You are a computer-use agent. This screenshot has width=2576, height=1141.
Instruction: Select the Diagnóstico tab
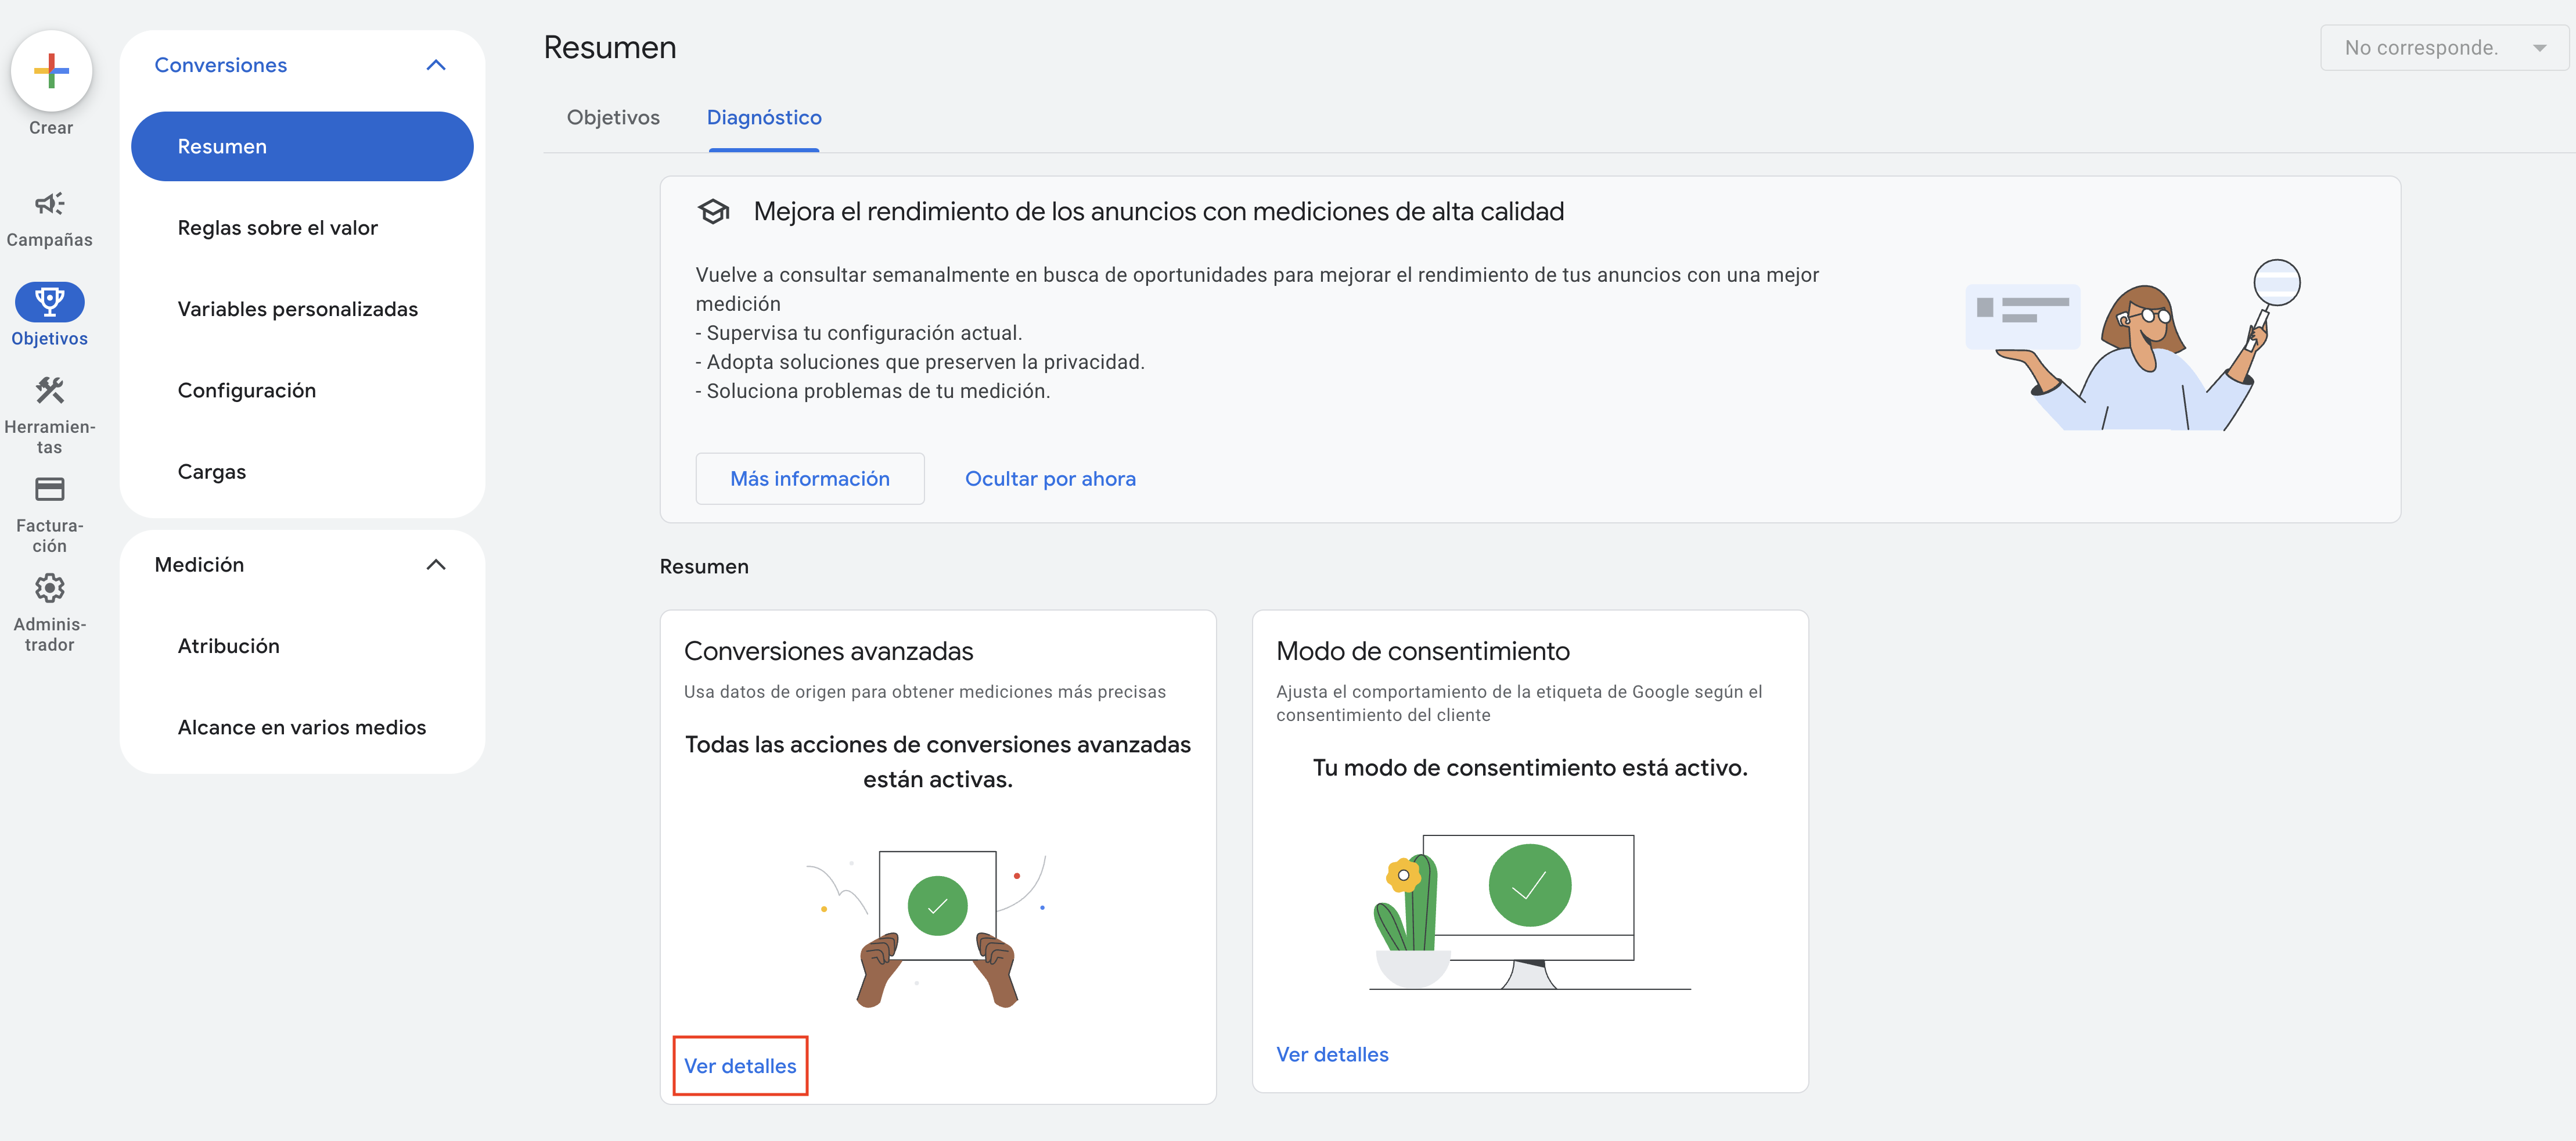pyautogui.click(x=764, y=118)
